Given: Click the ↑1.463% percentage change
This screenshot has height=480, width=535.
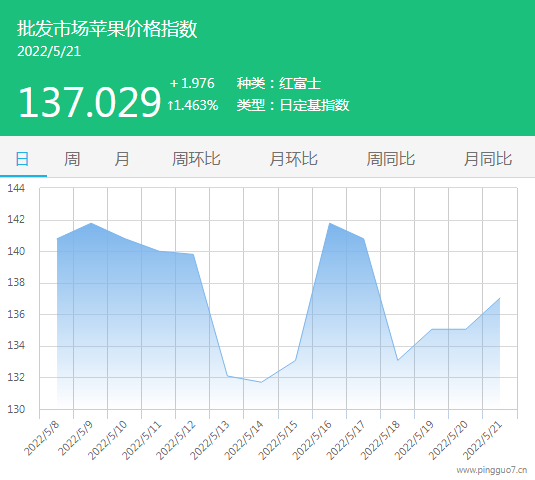Looking at the screenshot, I should click(x=193, y=105).
